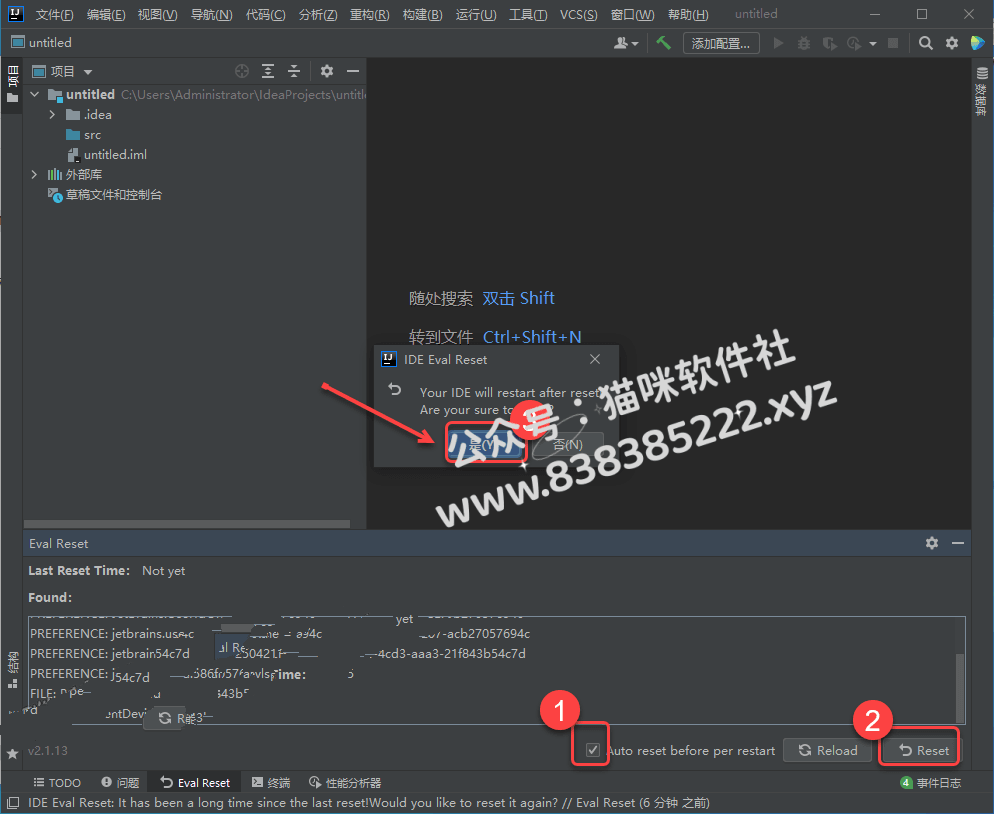Expand the .idea folder
994x814 pixels.
pos(53,115)
